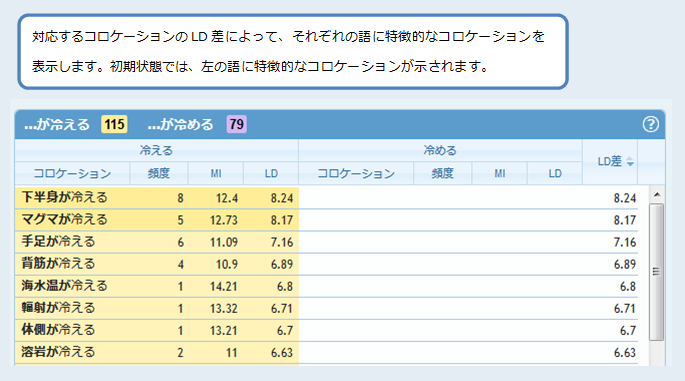Sort by 冷える LD column header

click(x=271, y=173)
